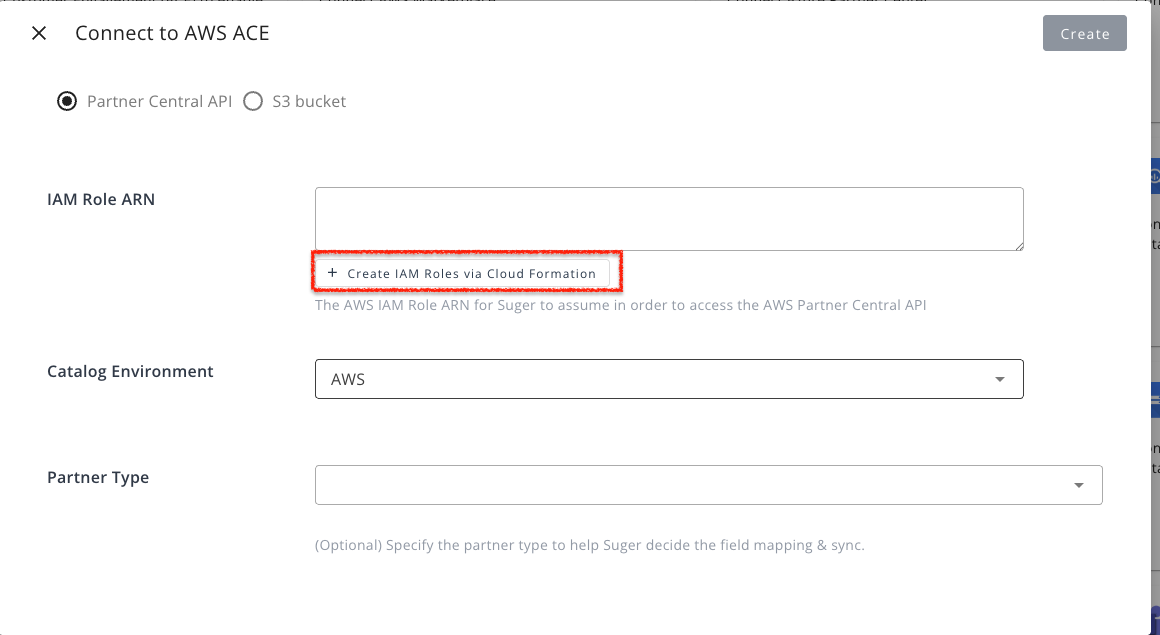Open the Catalog Environment dropdown
The image size is (1160, 635).
(668, 379)
